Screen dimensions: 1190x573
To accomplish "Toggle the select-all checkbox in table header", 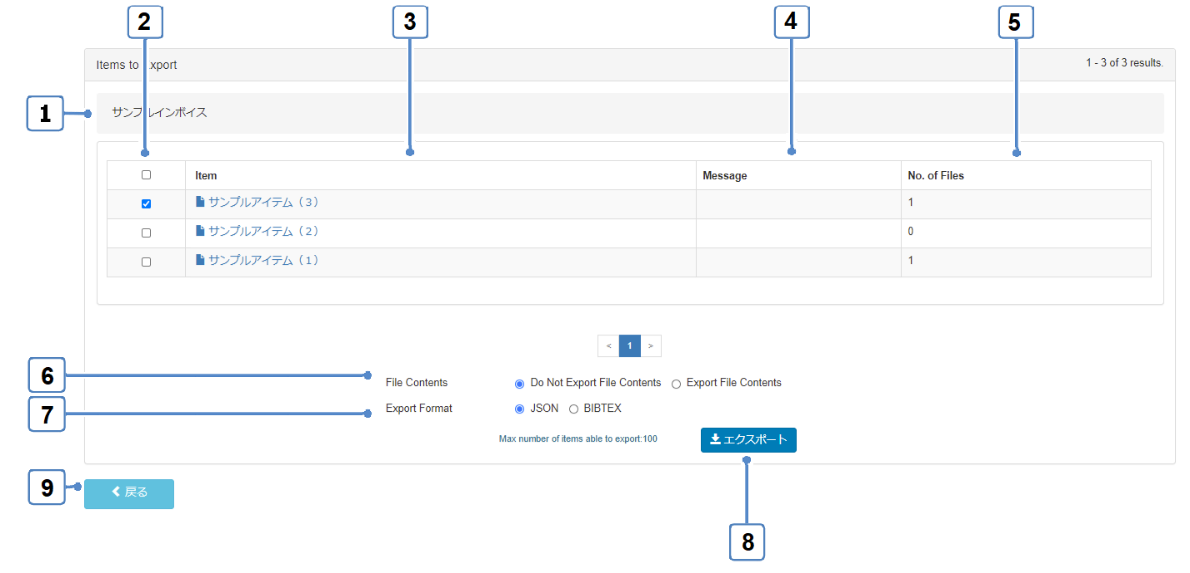I will tap(146, 175).
